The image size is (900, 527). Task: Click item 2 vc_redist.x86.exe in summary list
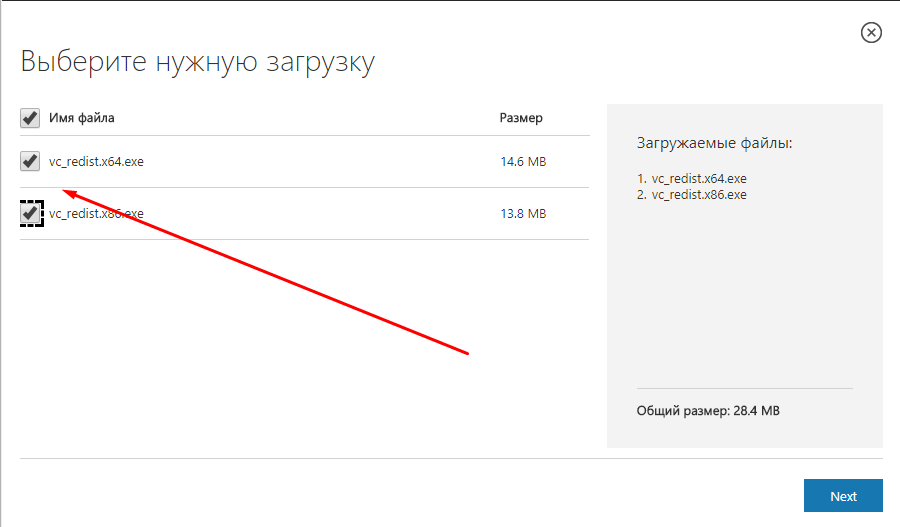692,194
